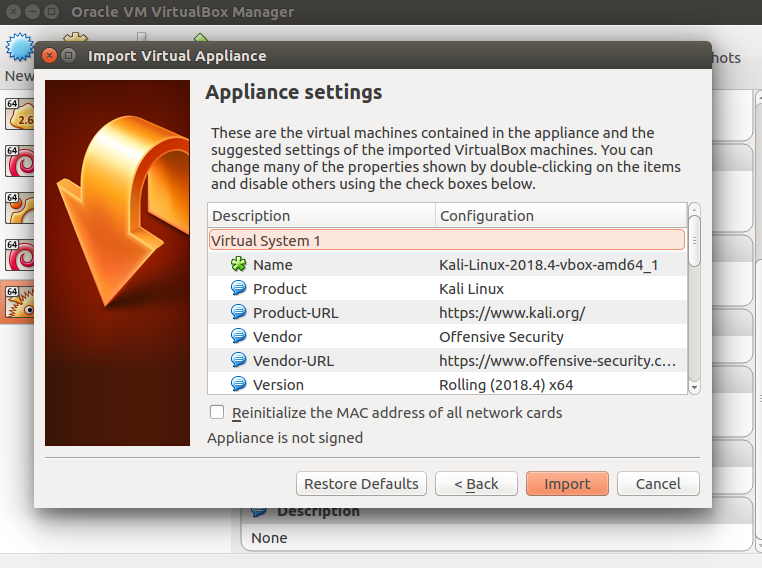Viewport: 762px width, 568px height.
Task: Click the speech bubble icon beside Product
Action: click(238, 288)
